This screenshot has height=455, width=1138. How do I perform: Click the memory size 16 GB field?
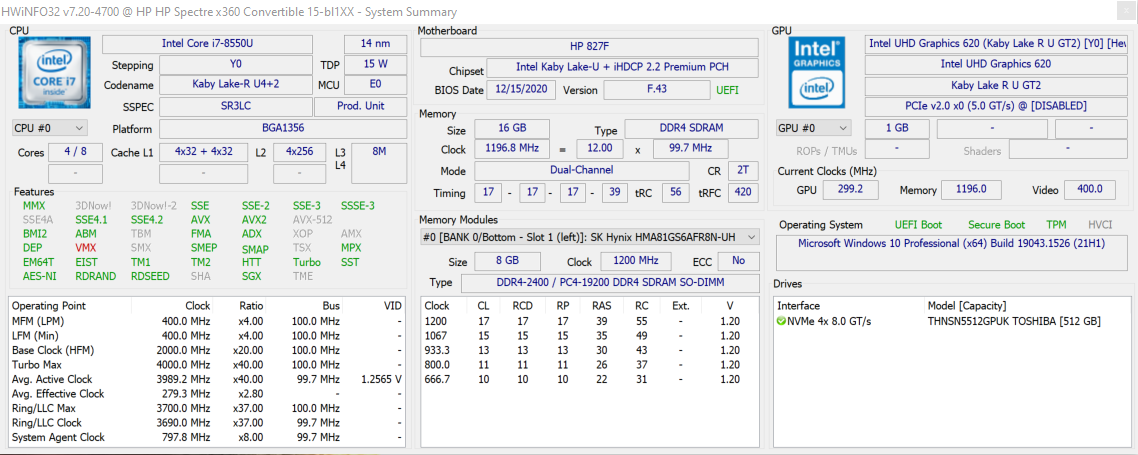tap(512, 128)
